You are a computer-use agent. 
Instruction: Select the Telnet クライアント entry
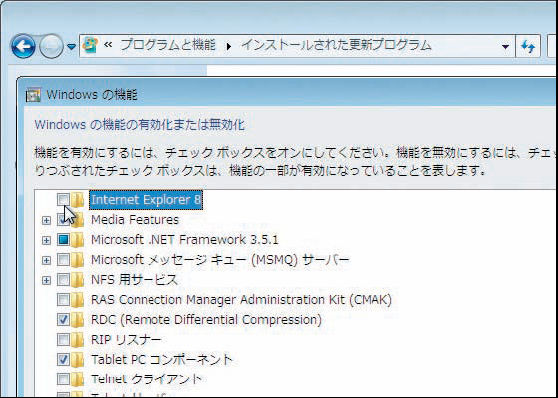click(x=146, y=379)
